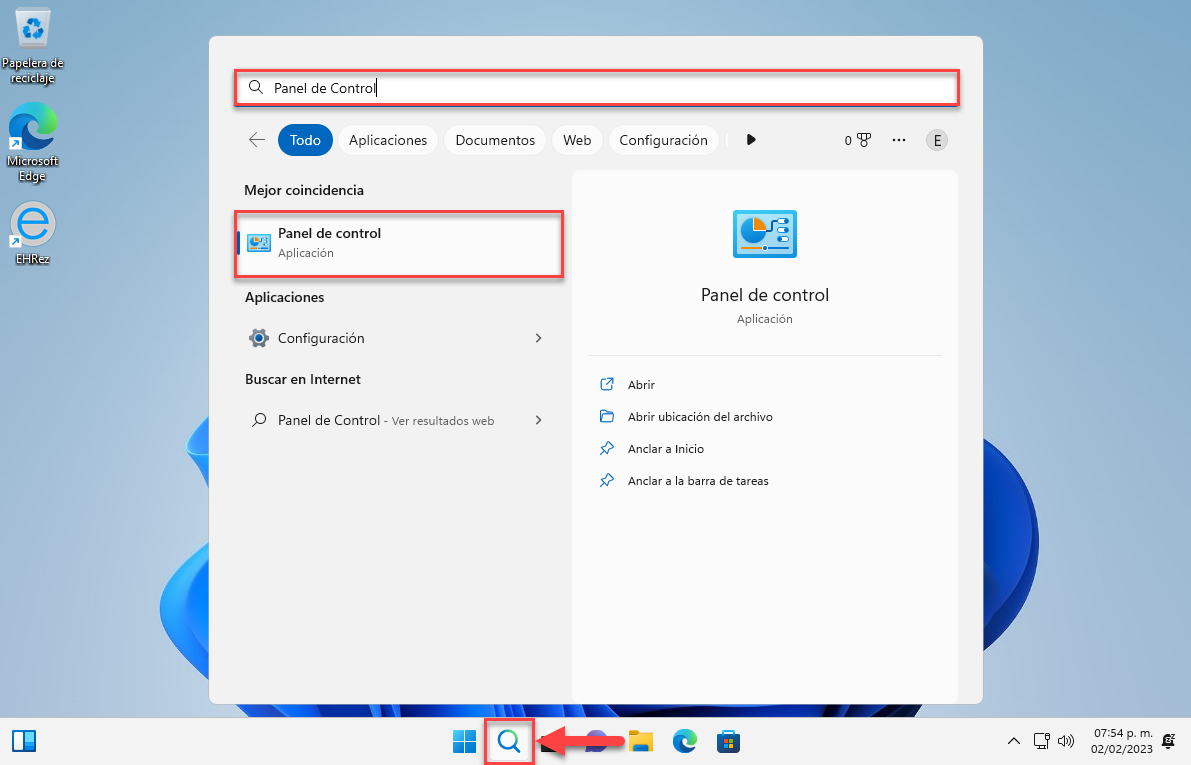Open Microsoft Edge from taskbar
The image size is (1191, 765).
point(684,741)
